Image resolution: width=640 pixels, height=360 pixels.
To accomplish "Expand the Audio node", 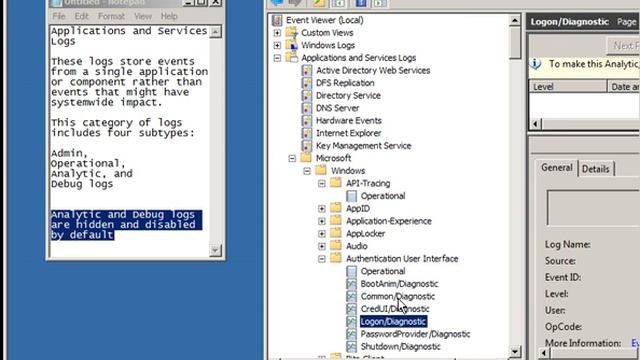I will click(322, 247).
